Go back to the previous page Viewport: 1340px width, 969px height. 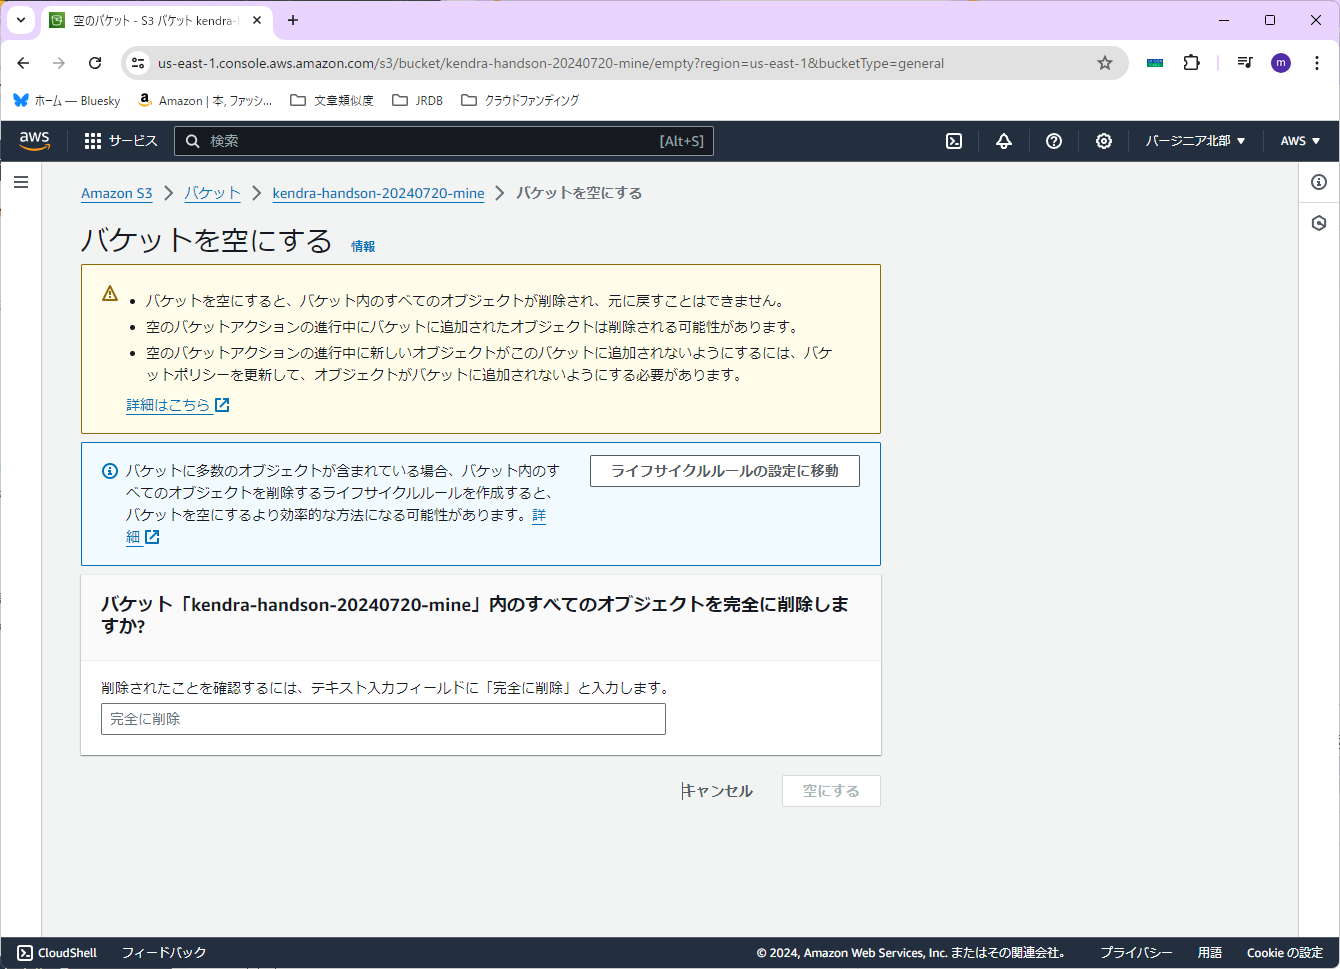tap(23, 63)
